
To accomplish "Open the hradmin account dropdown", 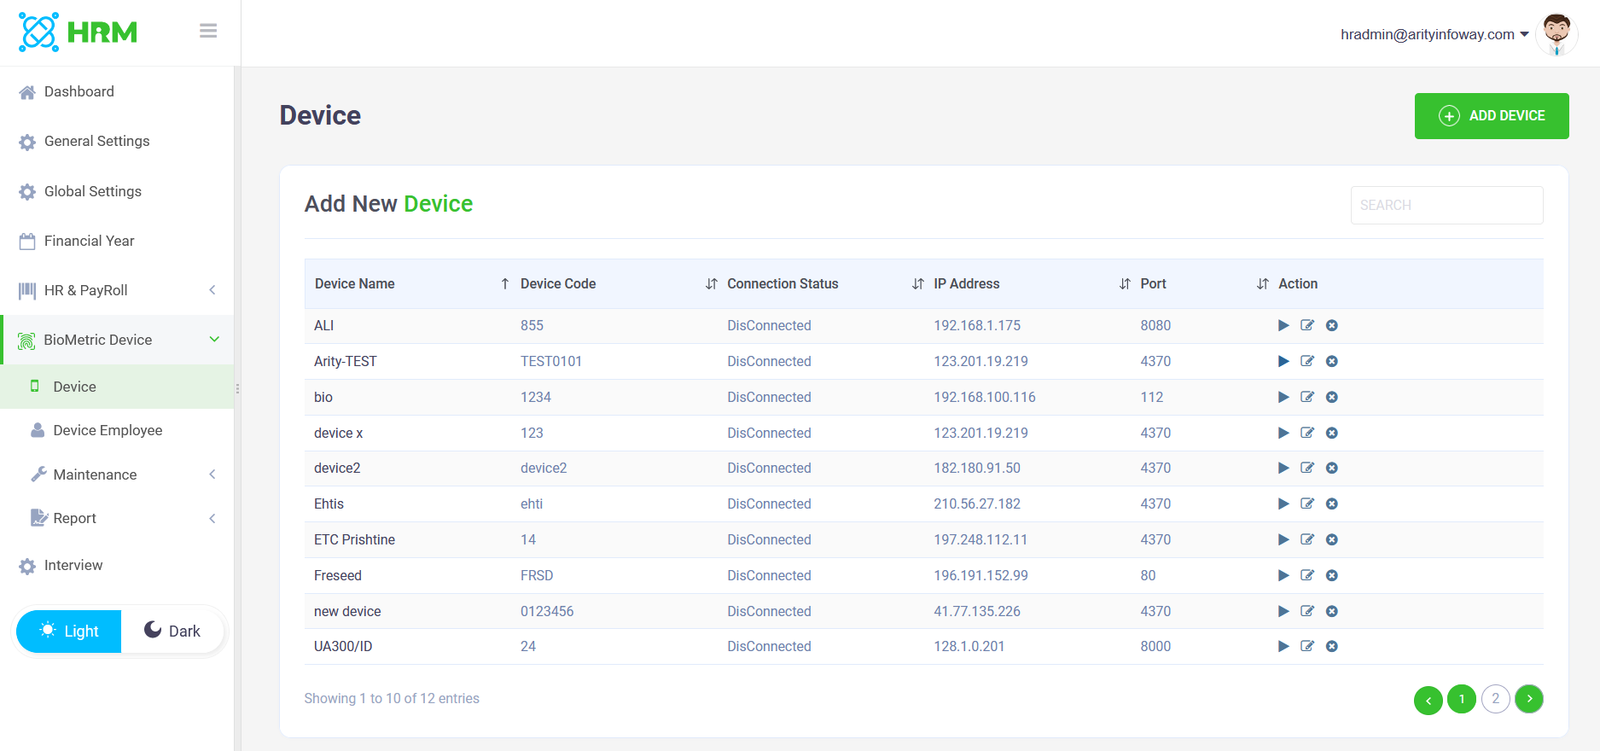I will pyautogui.click(x=1434, y=34).
